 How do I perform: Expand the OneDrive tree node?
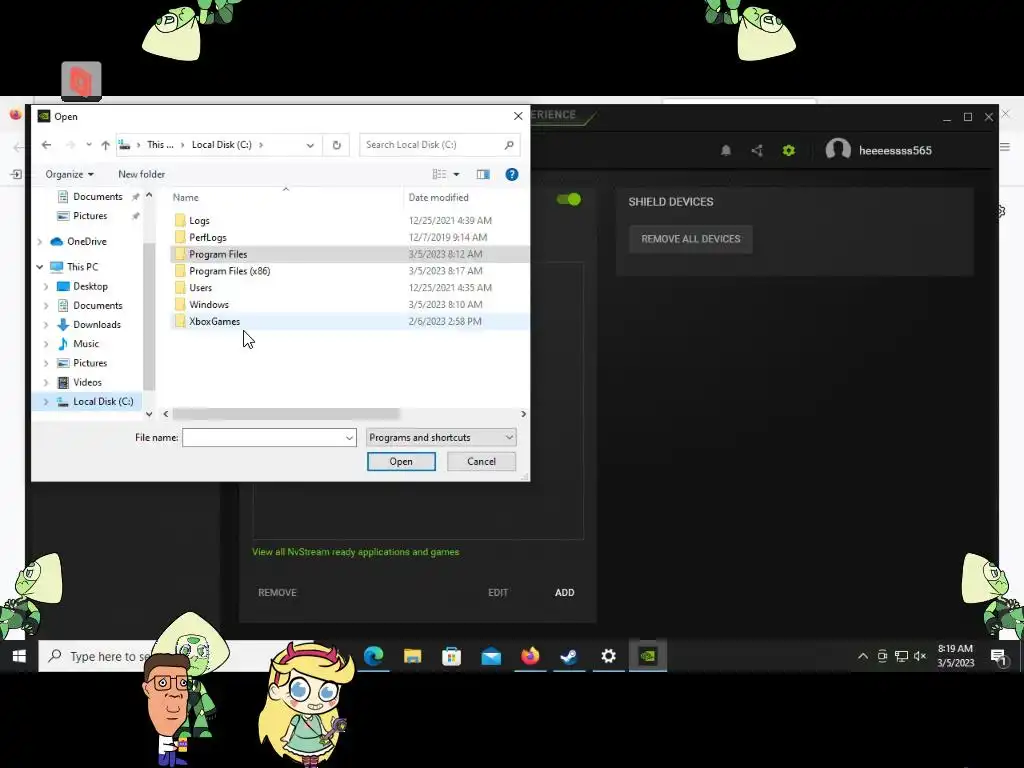pyautogui.click(x=40, y=242)
